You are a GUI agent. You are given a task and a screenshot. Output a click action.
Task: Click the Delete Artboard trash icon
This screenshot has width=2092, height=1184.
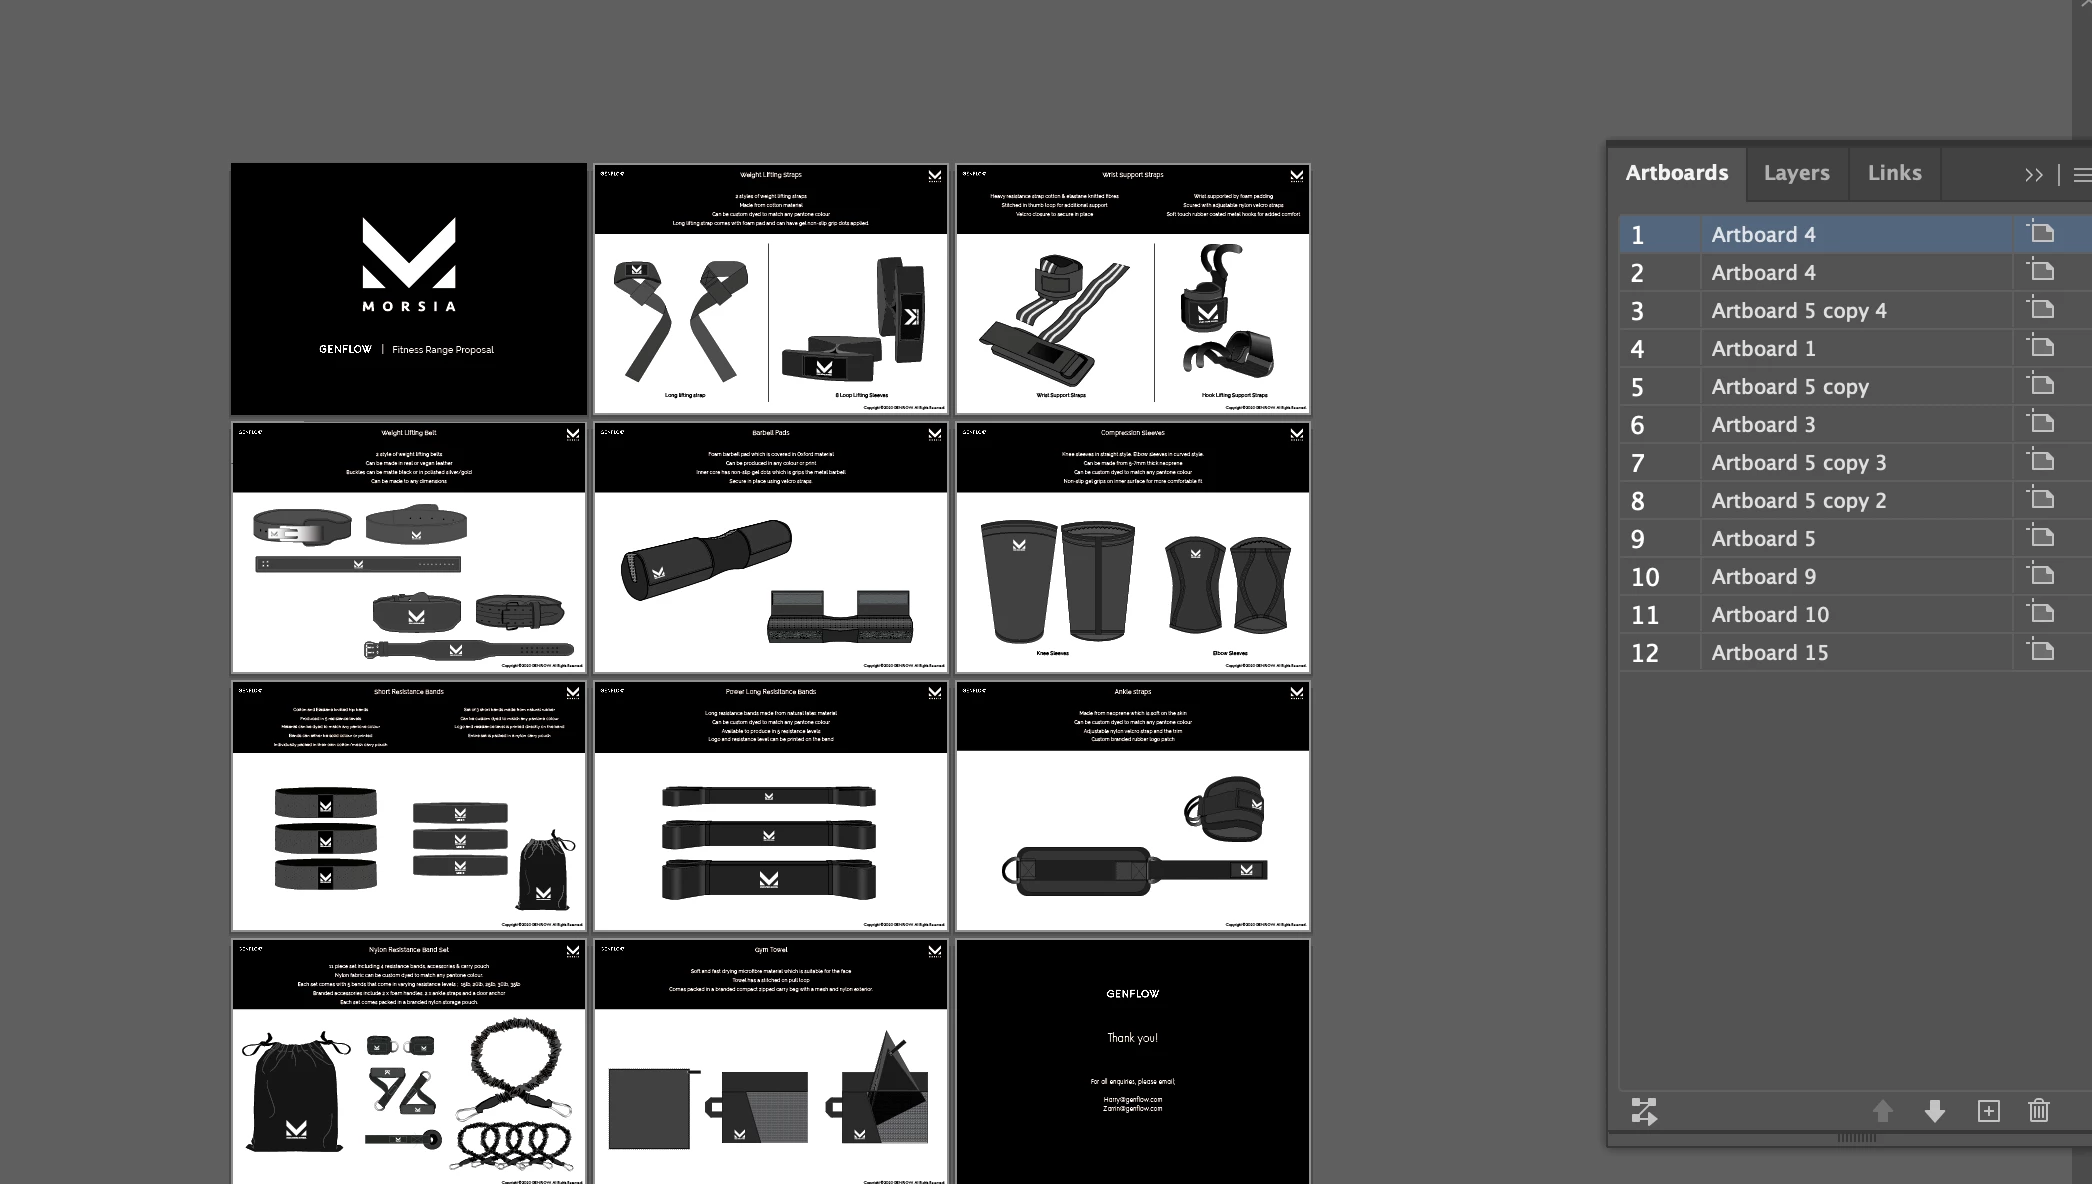coord(2039,1111)
